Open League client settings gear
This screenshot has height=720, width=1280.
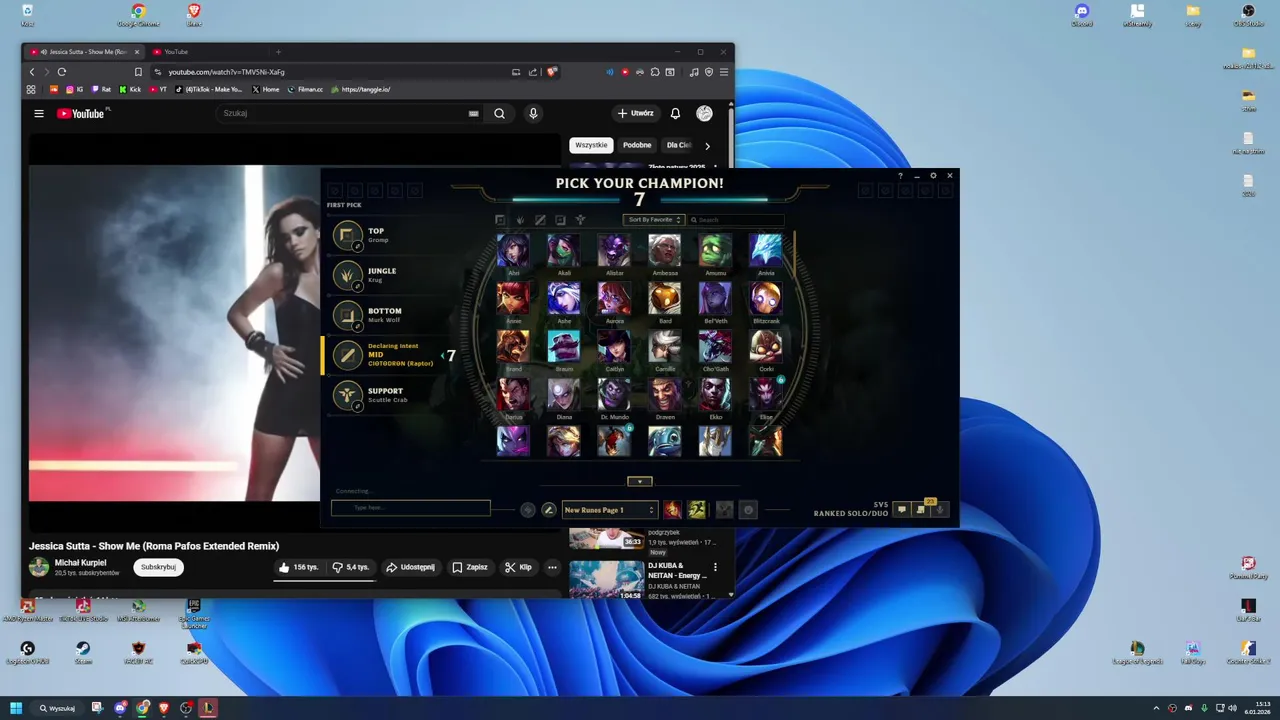(x=933, y=175)
